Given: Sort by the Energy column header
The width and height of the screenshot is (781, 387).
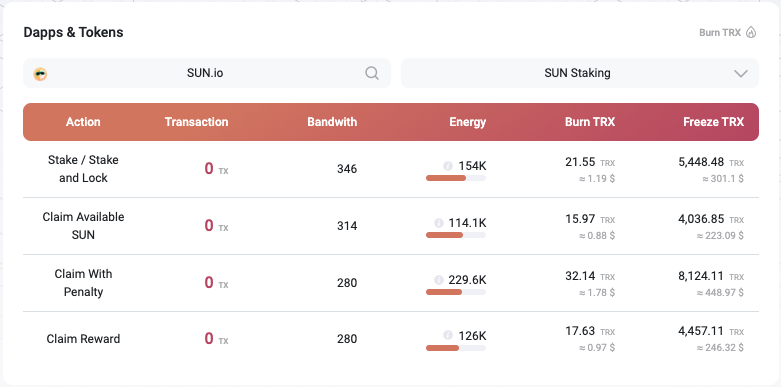Looking at the screenshot, I should [467, 122].
